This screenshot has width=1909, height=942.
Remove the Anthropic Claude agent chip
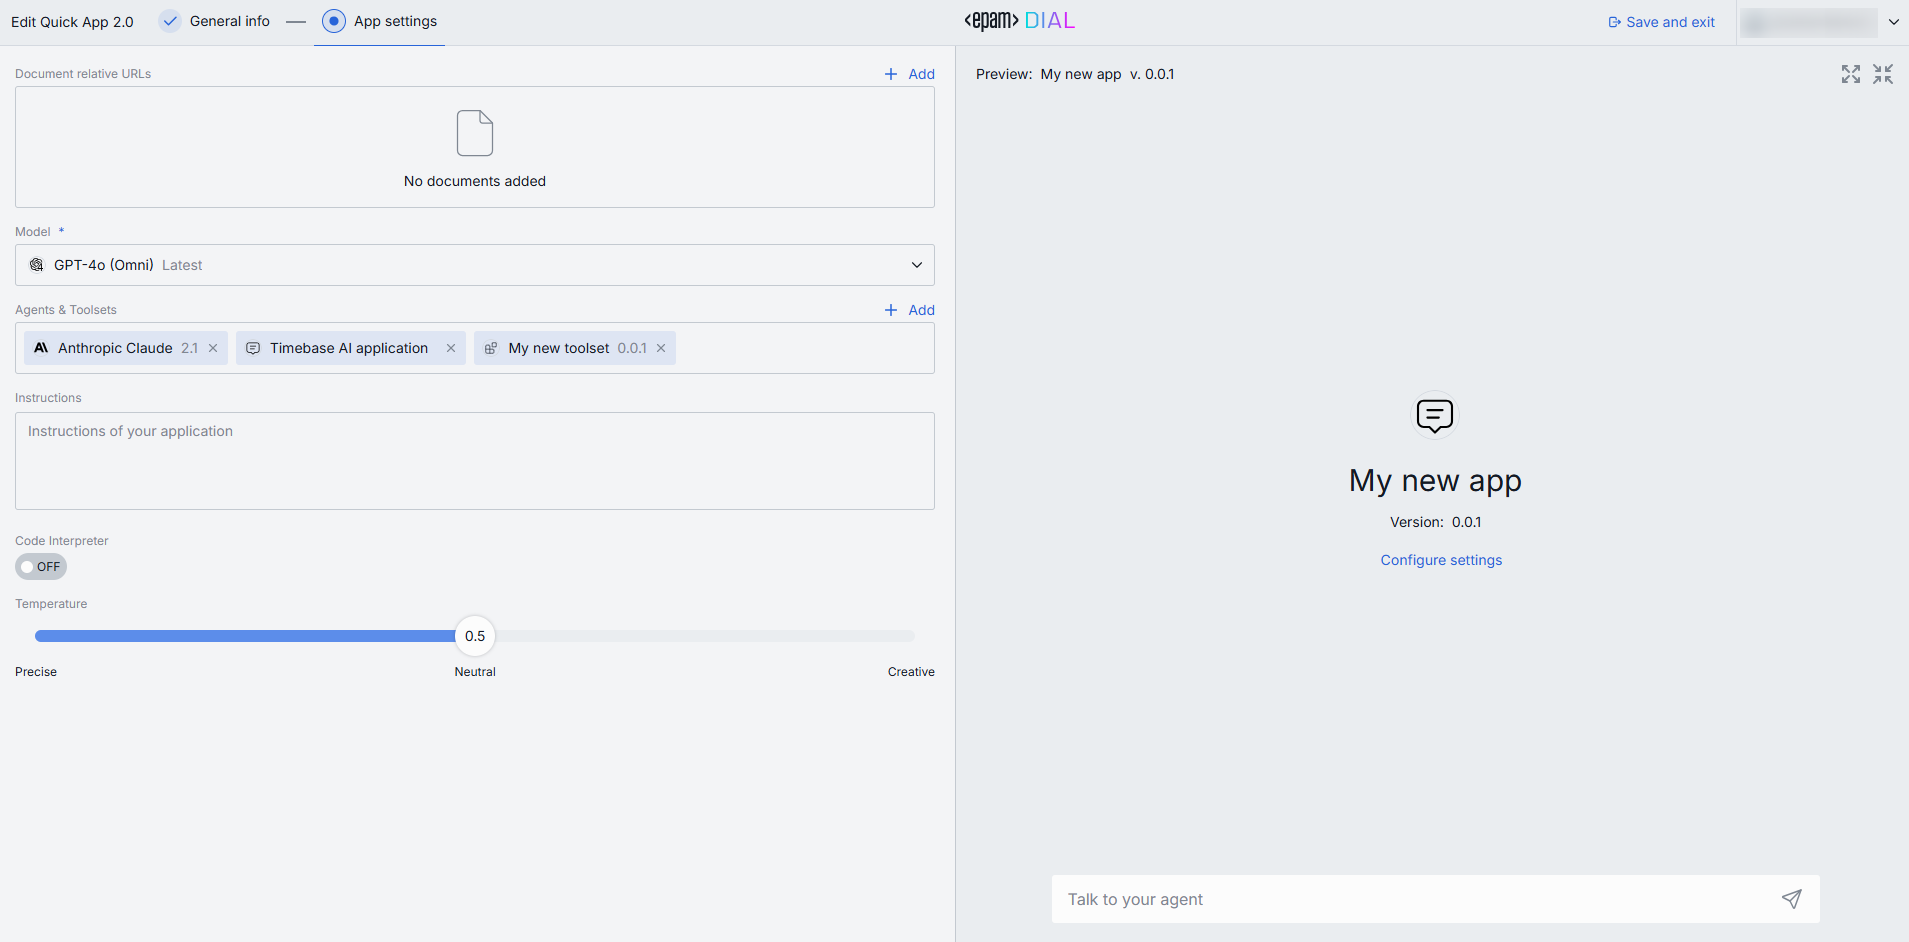point(213,348)
